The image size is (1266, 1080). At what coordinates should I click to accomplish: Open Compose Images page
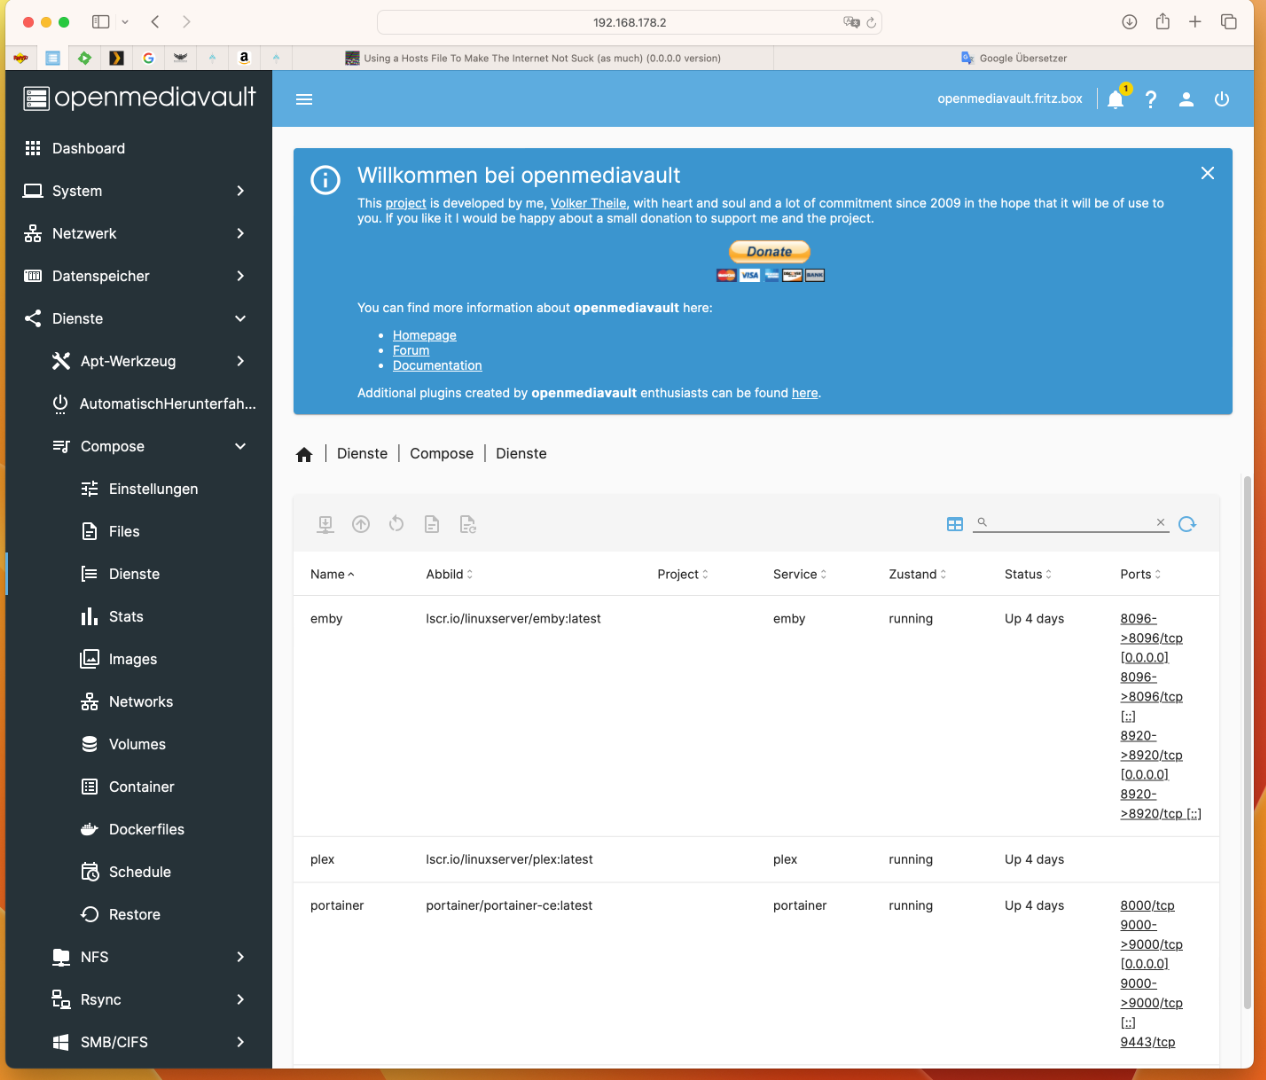(x=139, y=659)
